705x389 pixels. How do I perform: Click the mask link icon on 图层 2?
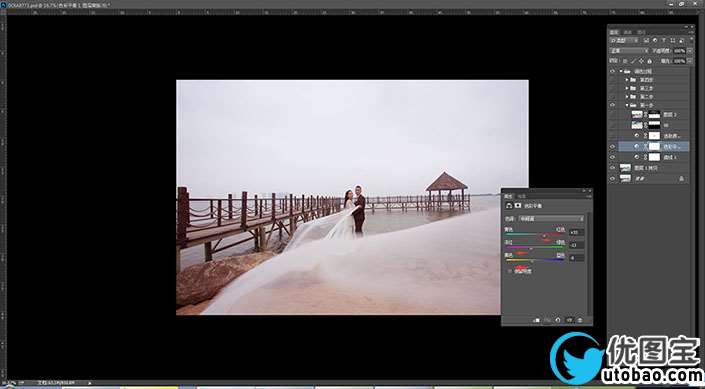[645, 115]
